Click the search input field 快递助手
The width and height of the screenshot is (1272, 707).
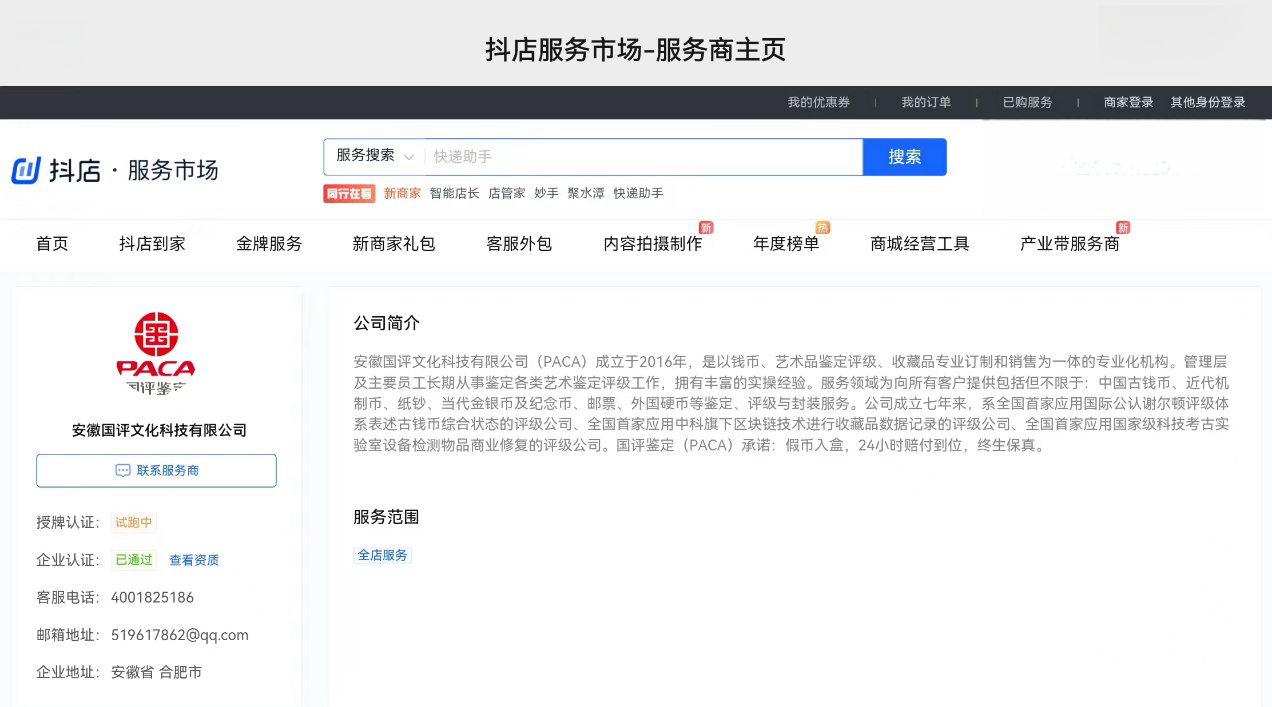pyautogui.click(x=643, y=156)
